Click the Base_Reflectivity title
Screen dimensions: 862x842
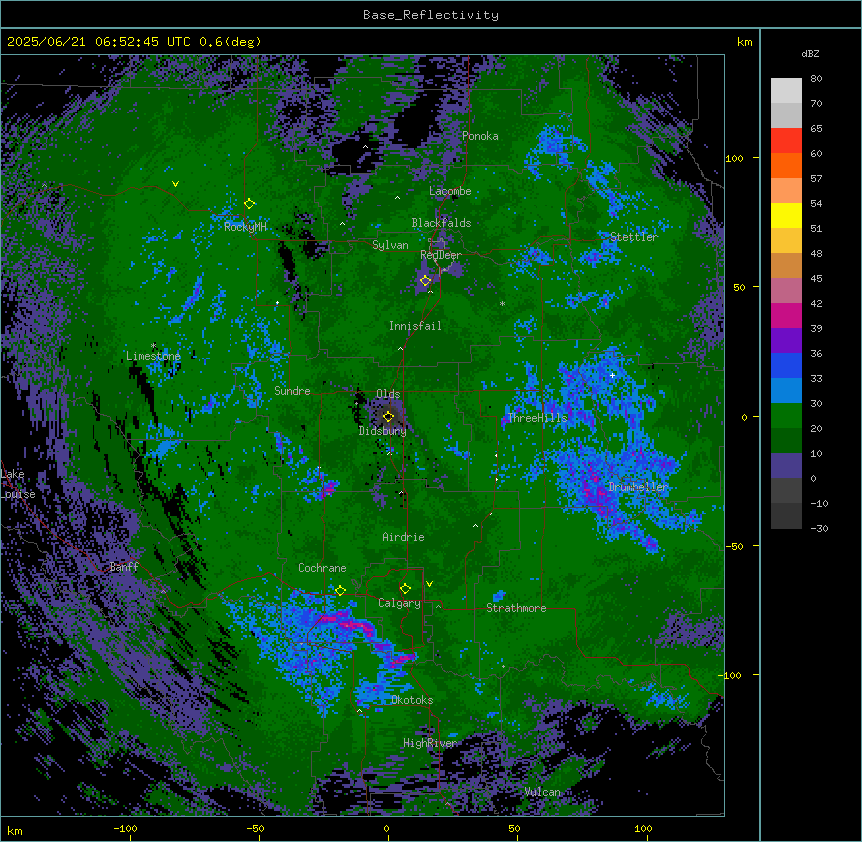(x=431, y=15)
